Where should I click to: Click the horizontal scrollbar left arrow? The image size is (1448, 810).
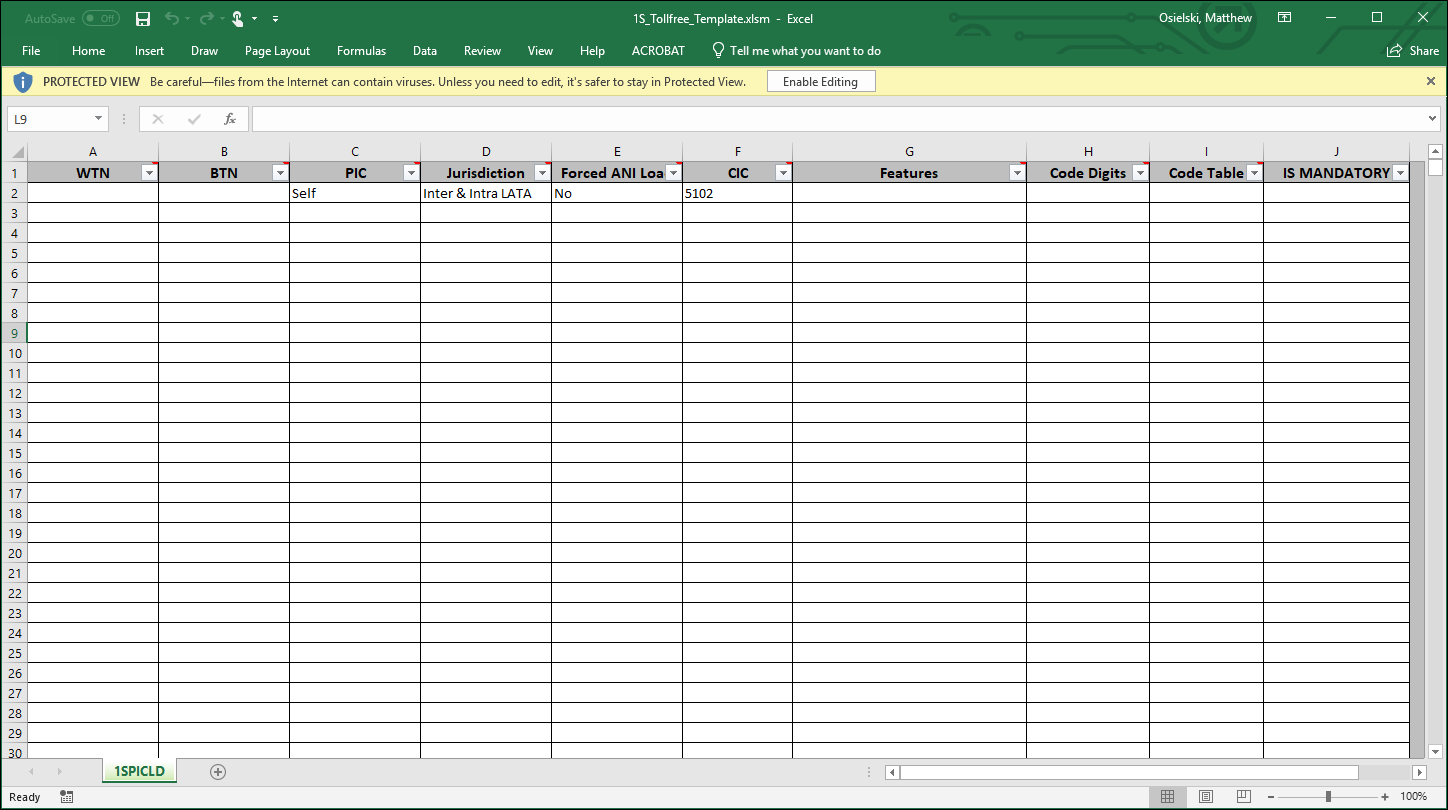click(893, 772)
